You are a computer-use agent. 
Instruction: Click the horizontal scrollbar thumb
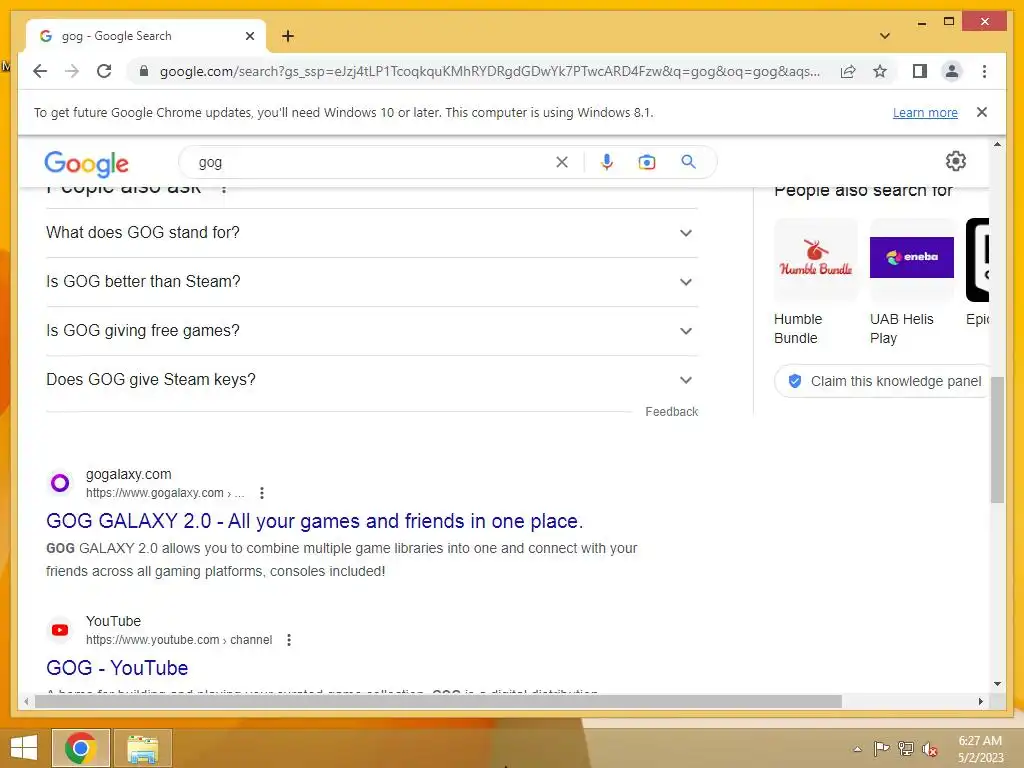pyautogui.click(x=438, y=701)
